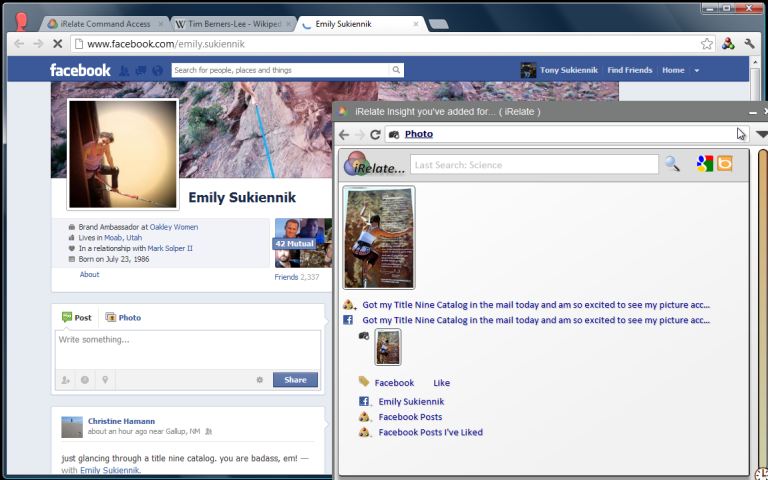Open the iRelate extension icon in Chrome toolbar
The height and width of the screenshot is (480, 768).
coord(728,44)
